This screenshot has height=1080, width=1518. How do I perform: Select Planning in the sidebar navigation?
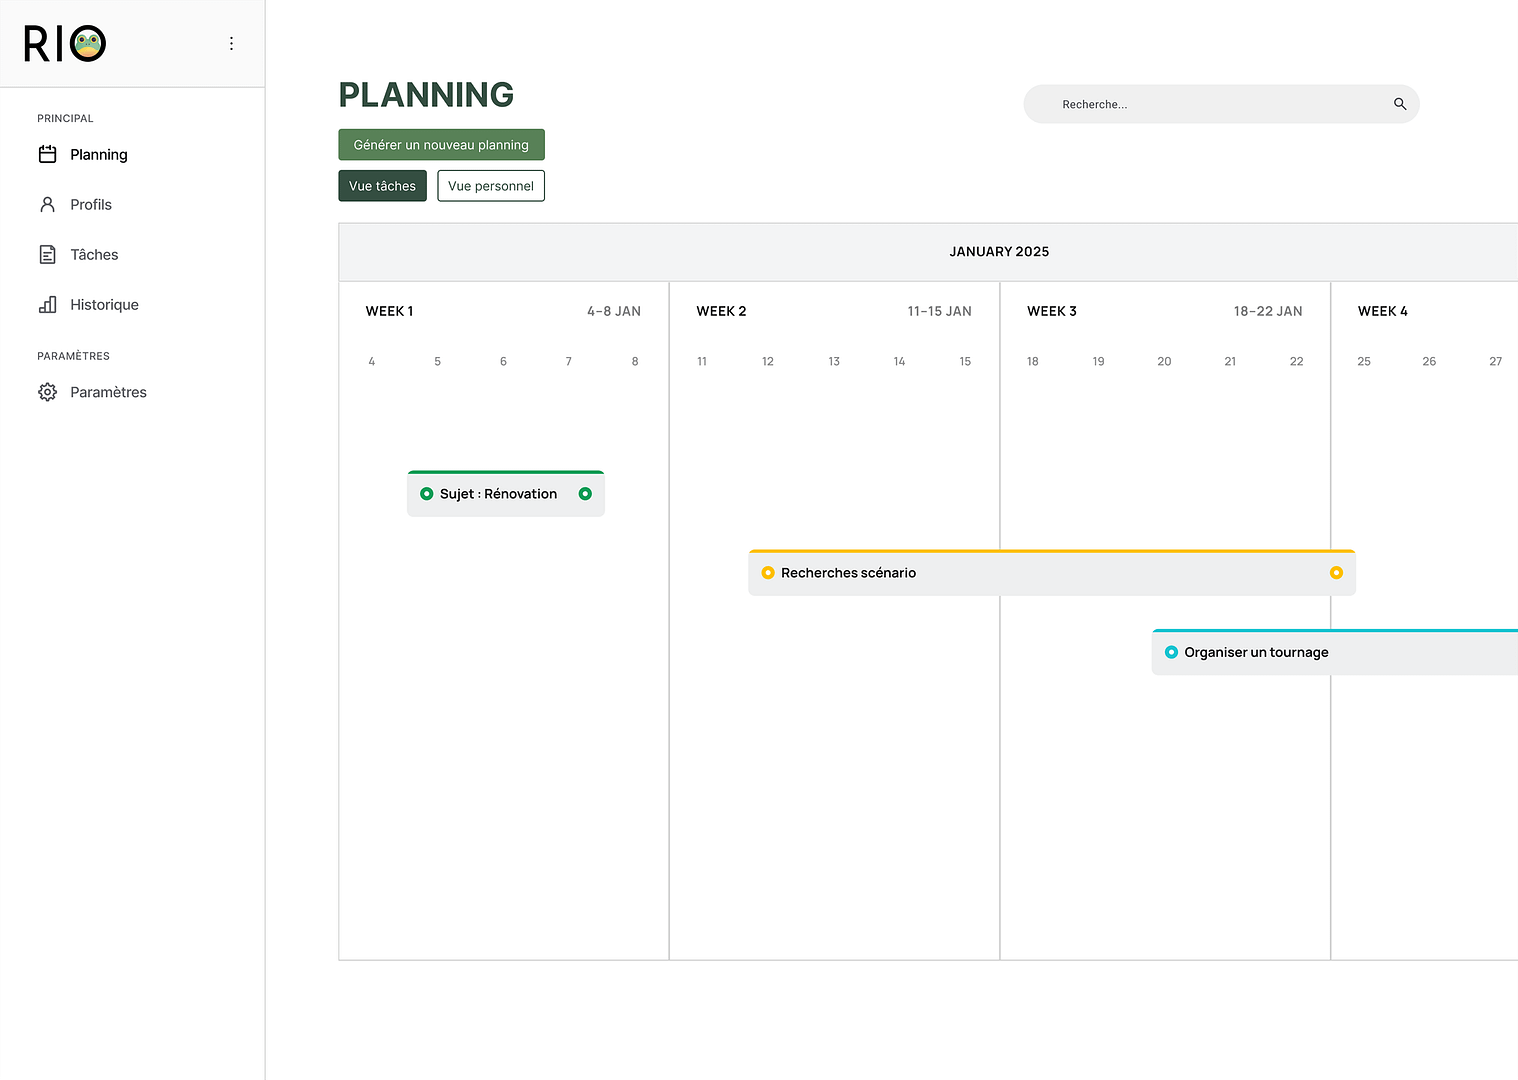coord(98,154)
